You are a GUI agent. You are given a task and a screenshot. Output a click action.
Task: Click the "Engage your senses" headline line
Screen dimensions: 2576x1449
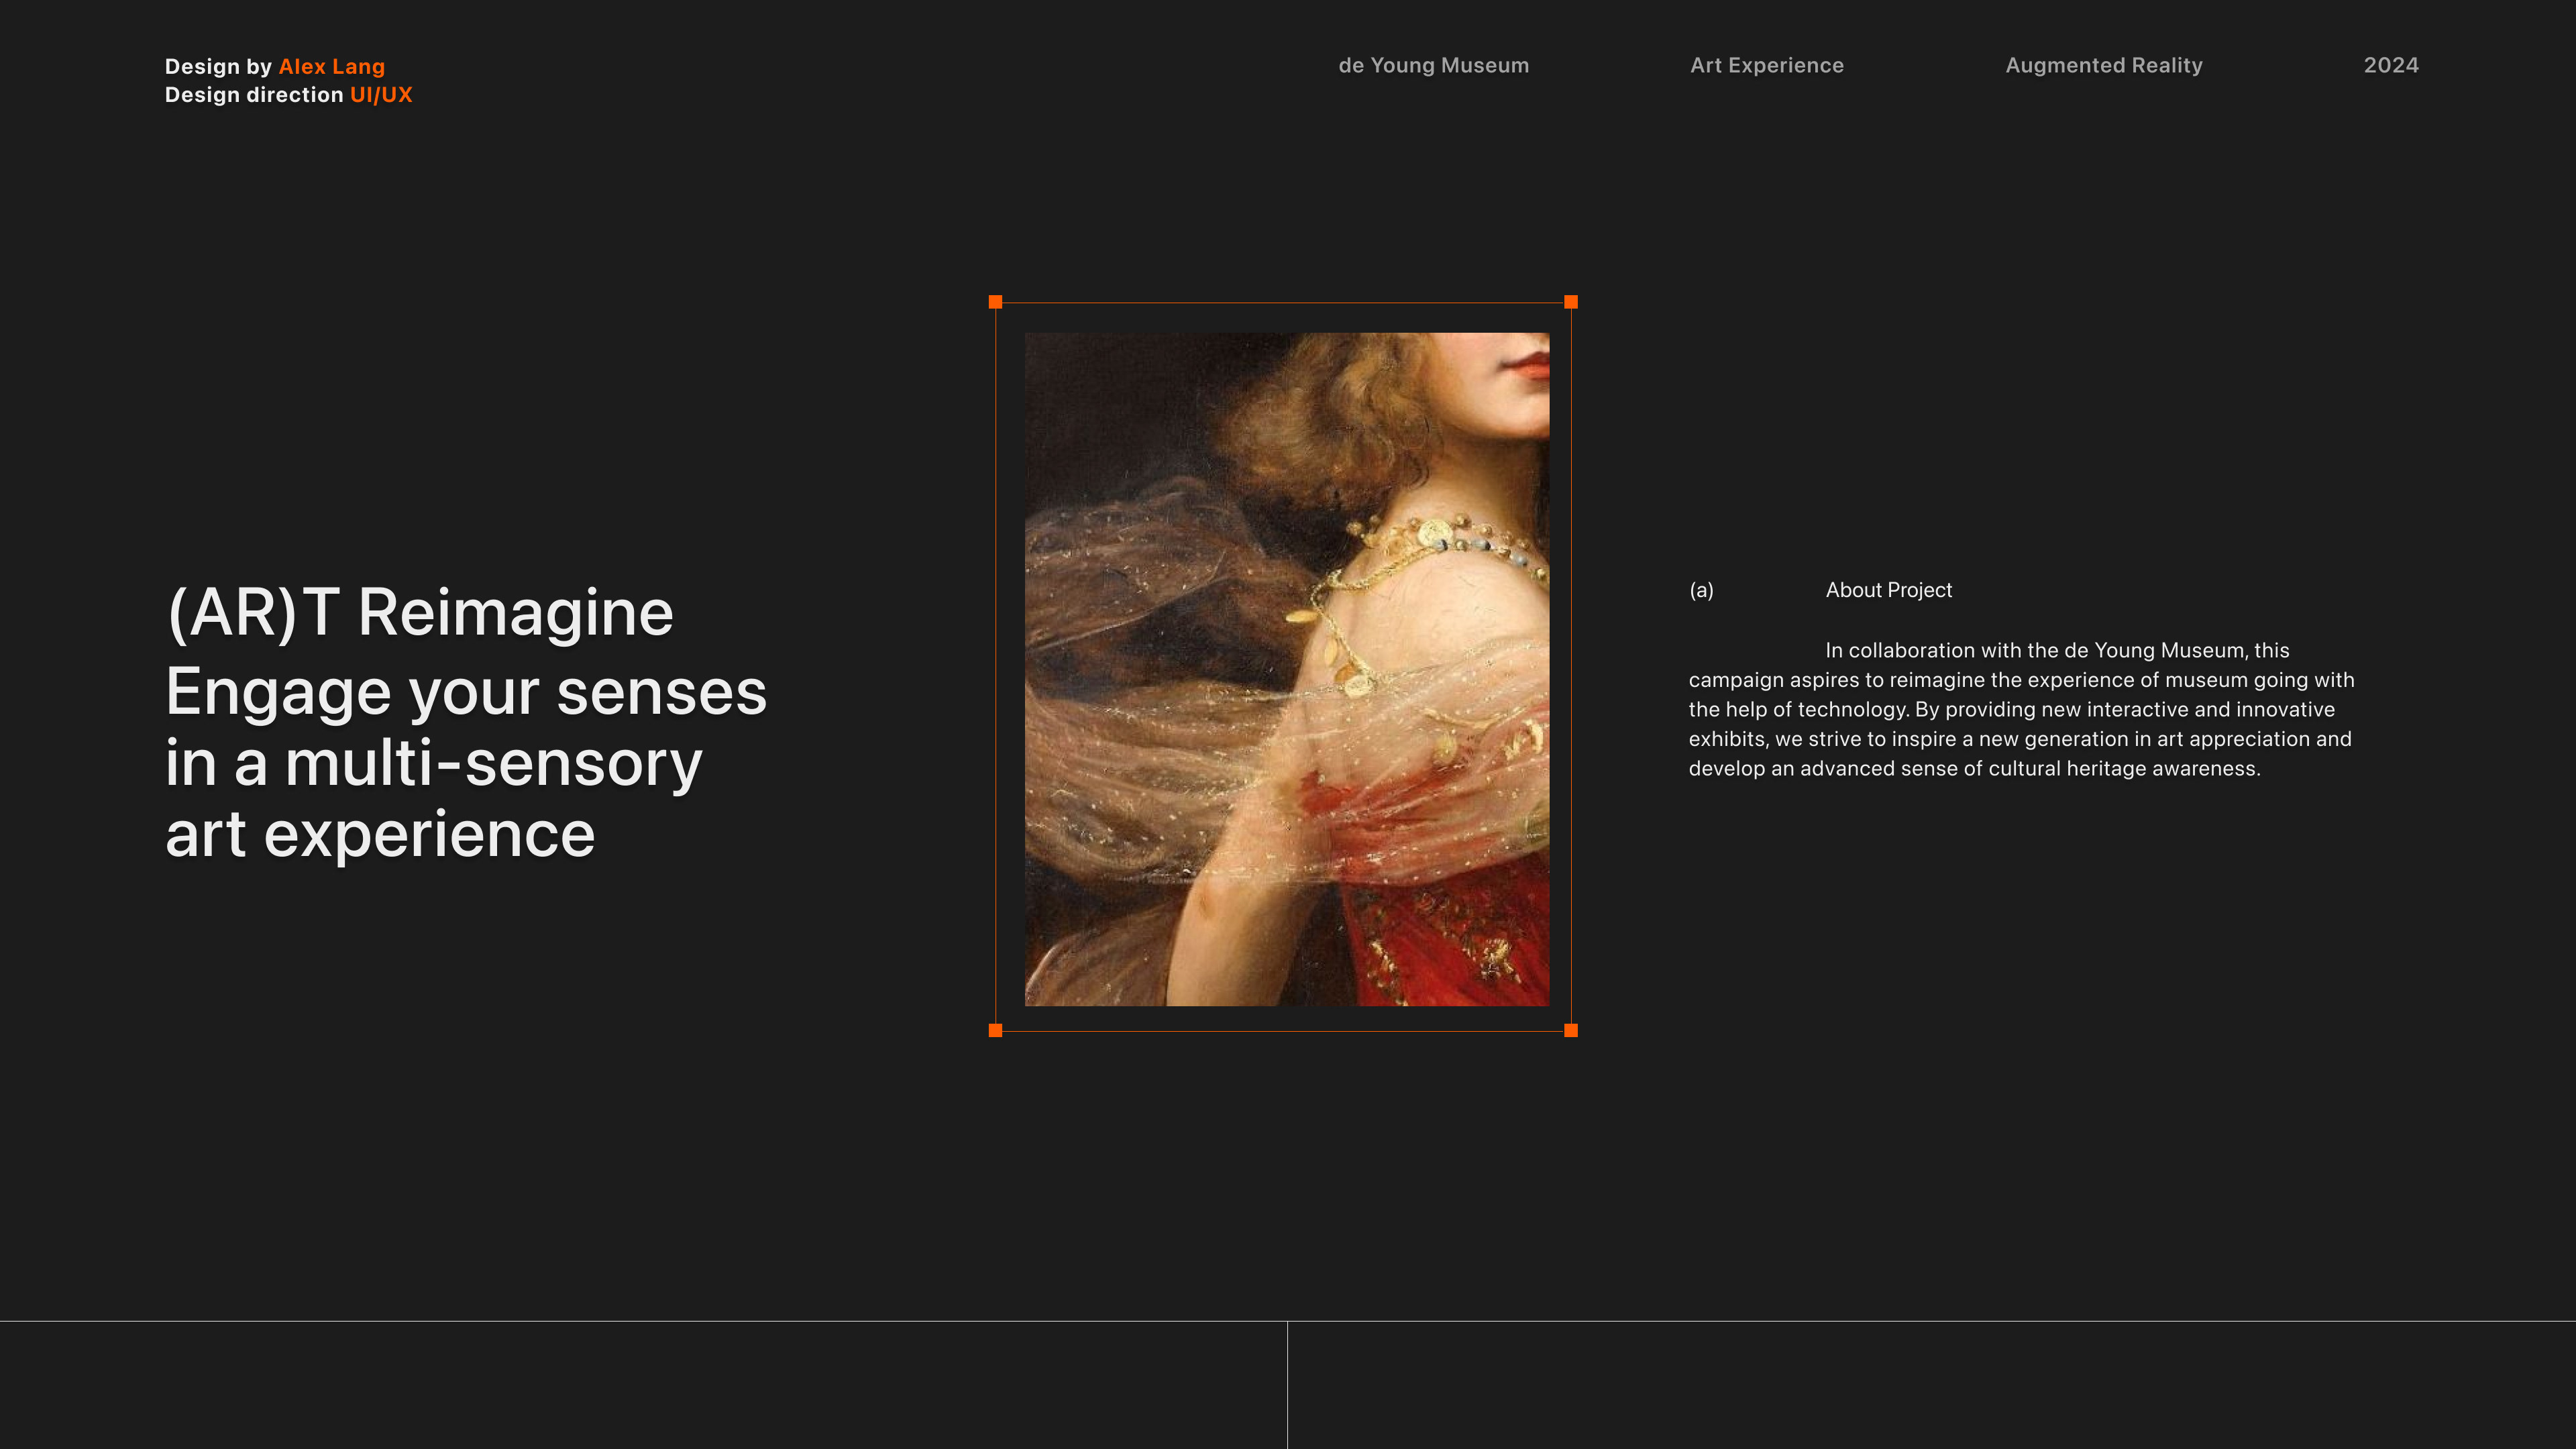tap(466, 692)
